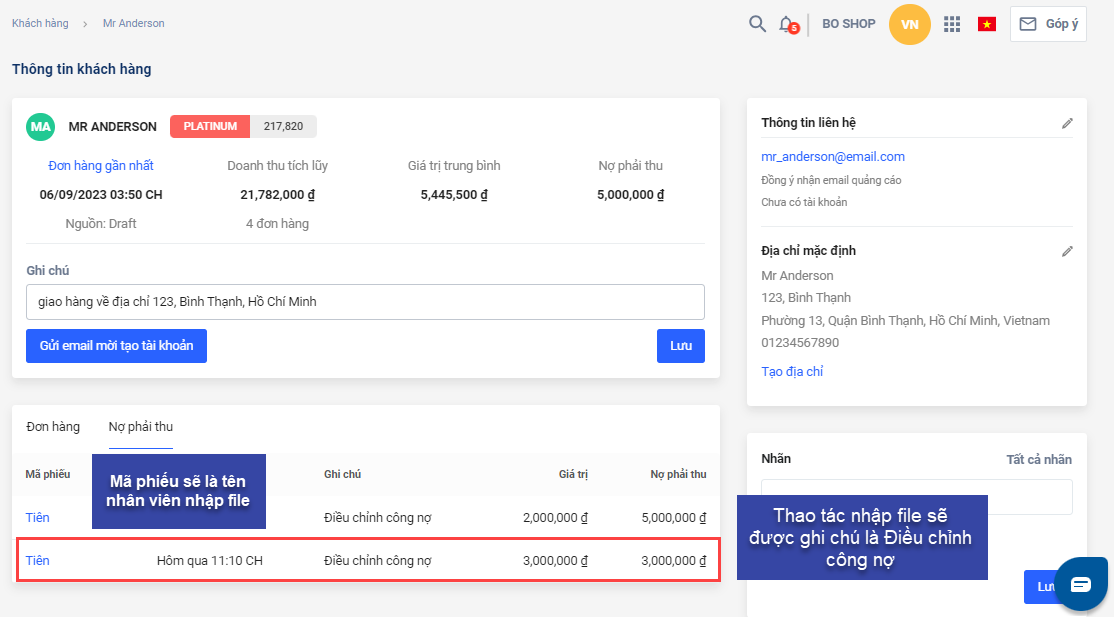Click the MA customer avatar

pyautogui.click(x=41, y=127)
